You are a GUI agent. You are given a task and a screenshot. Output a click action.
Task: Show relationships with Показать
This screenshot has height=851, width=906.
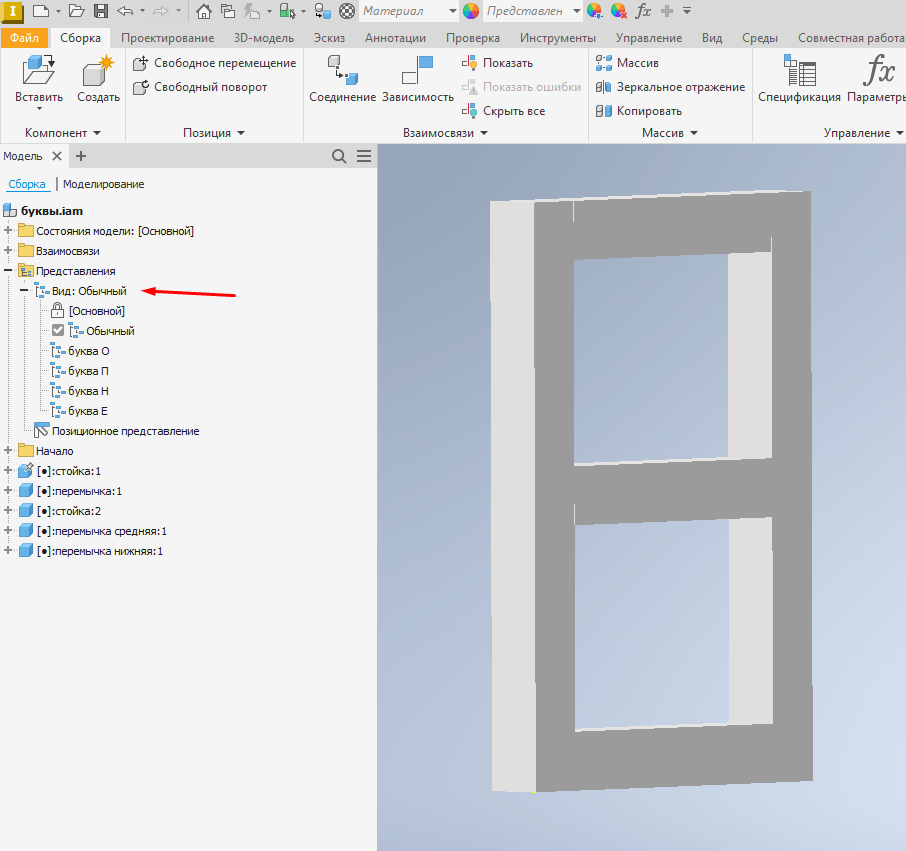tap(497, 63)
